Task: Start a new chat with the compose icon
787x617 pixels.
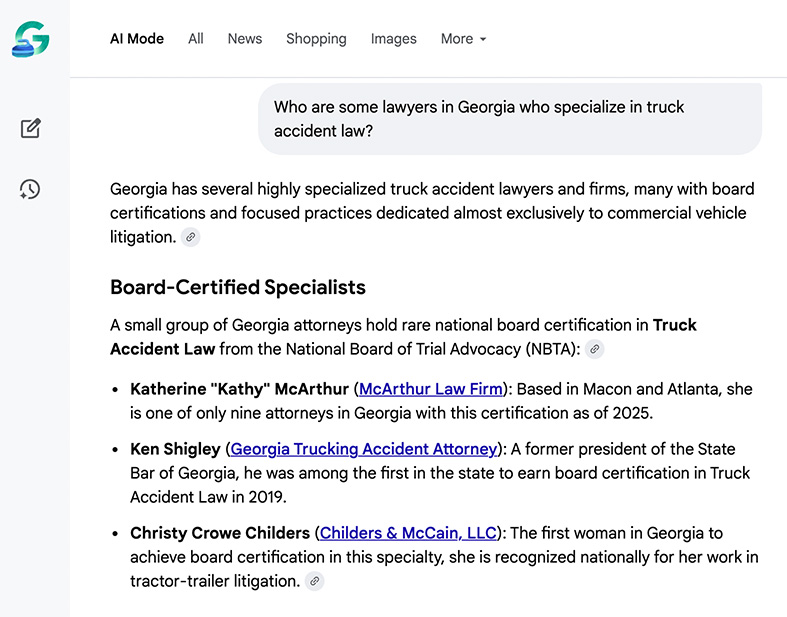Action: click(31, 128)
